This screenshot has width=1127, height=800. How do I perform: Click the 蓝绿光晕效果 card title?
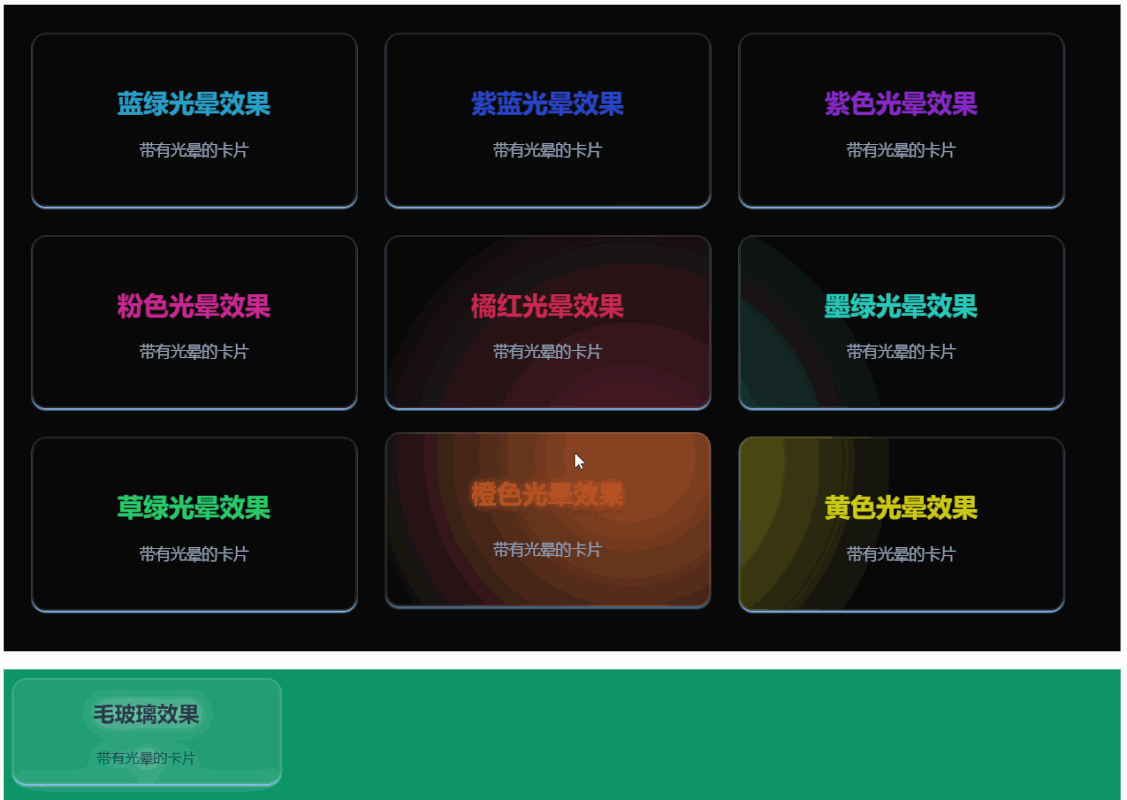[x=193, y=104]
